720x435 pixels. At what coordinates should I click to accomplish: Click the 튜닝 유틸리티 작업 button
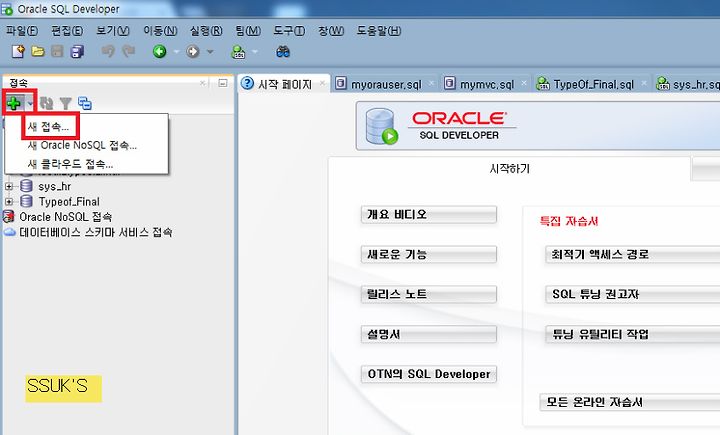[x=633, y=334]
